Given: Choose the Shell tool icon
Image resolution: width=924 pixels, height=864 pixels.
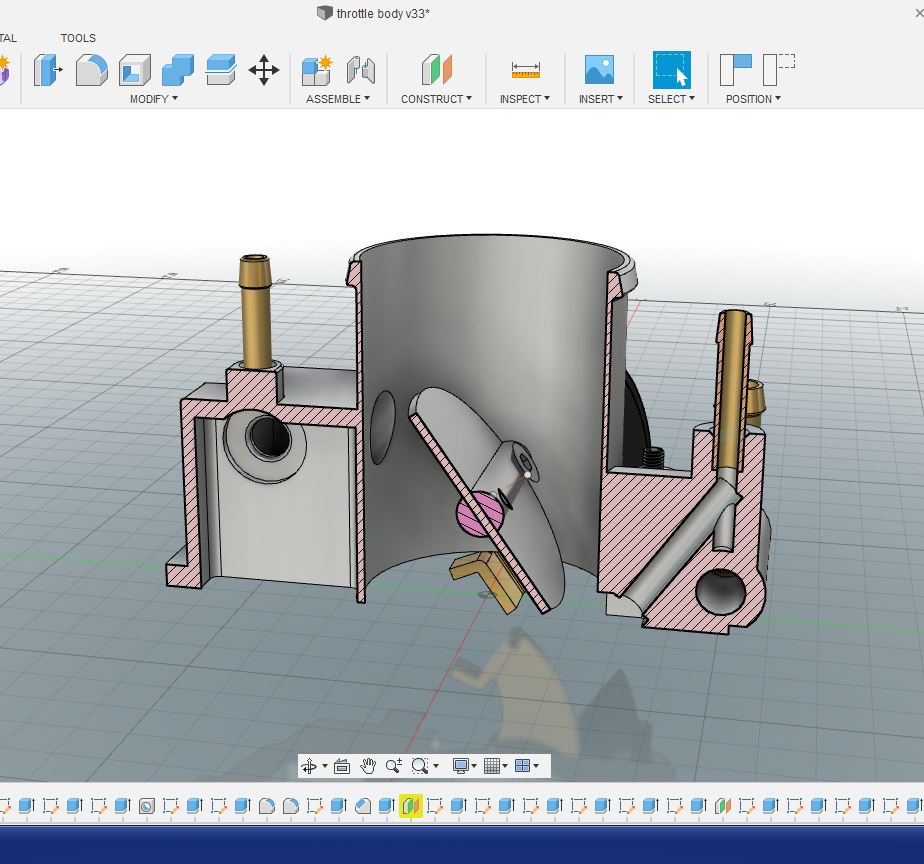Looking at the screenshot, I should click(134, 70).
